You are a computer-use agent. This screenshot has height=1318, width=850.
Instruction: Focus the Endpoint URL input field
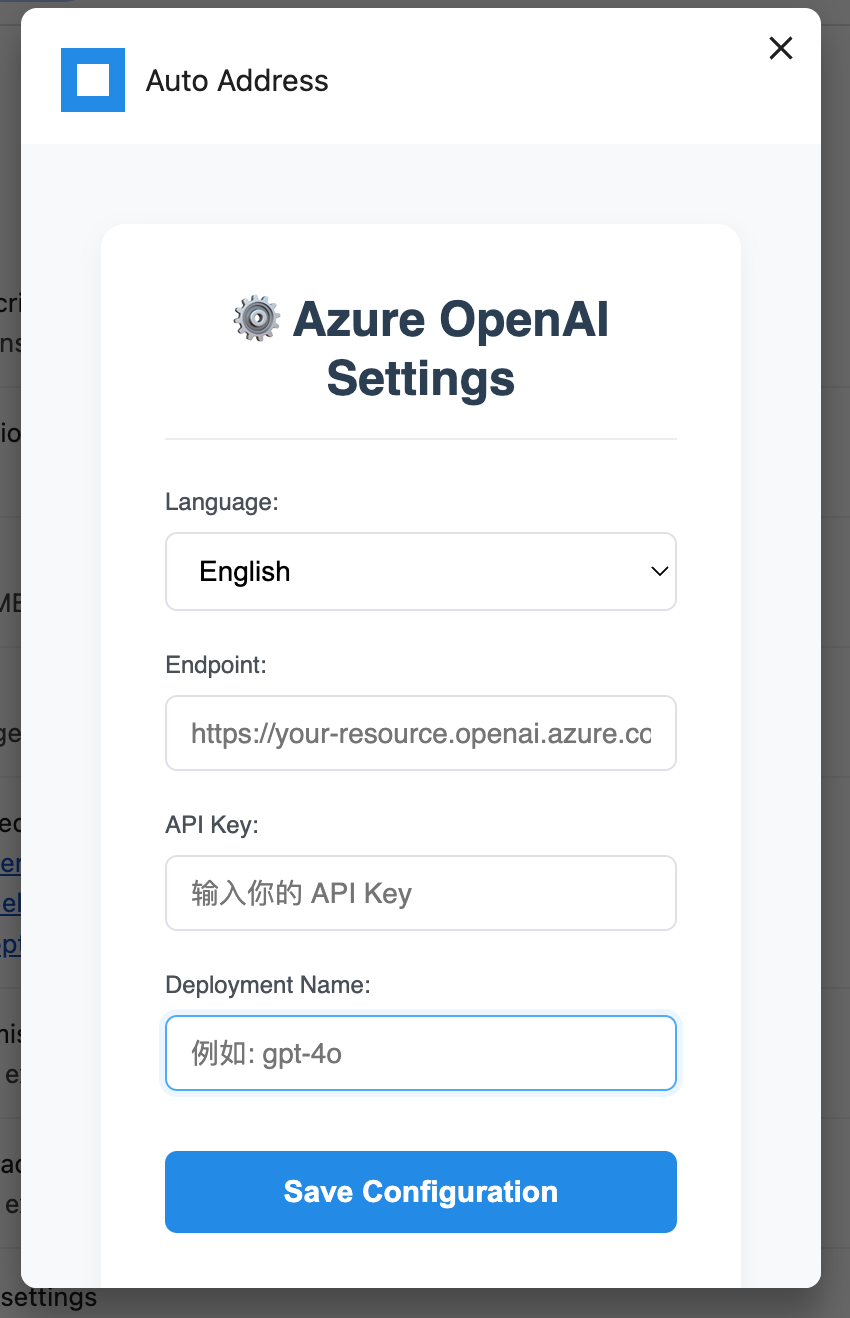click(x=420, y=733)
